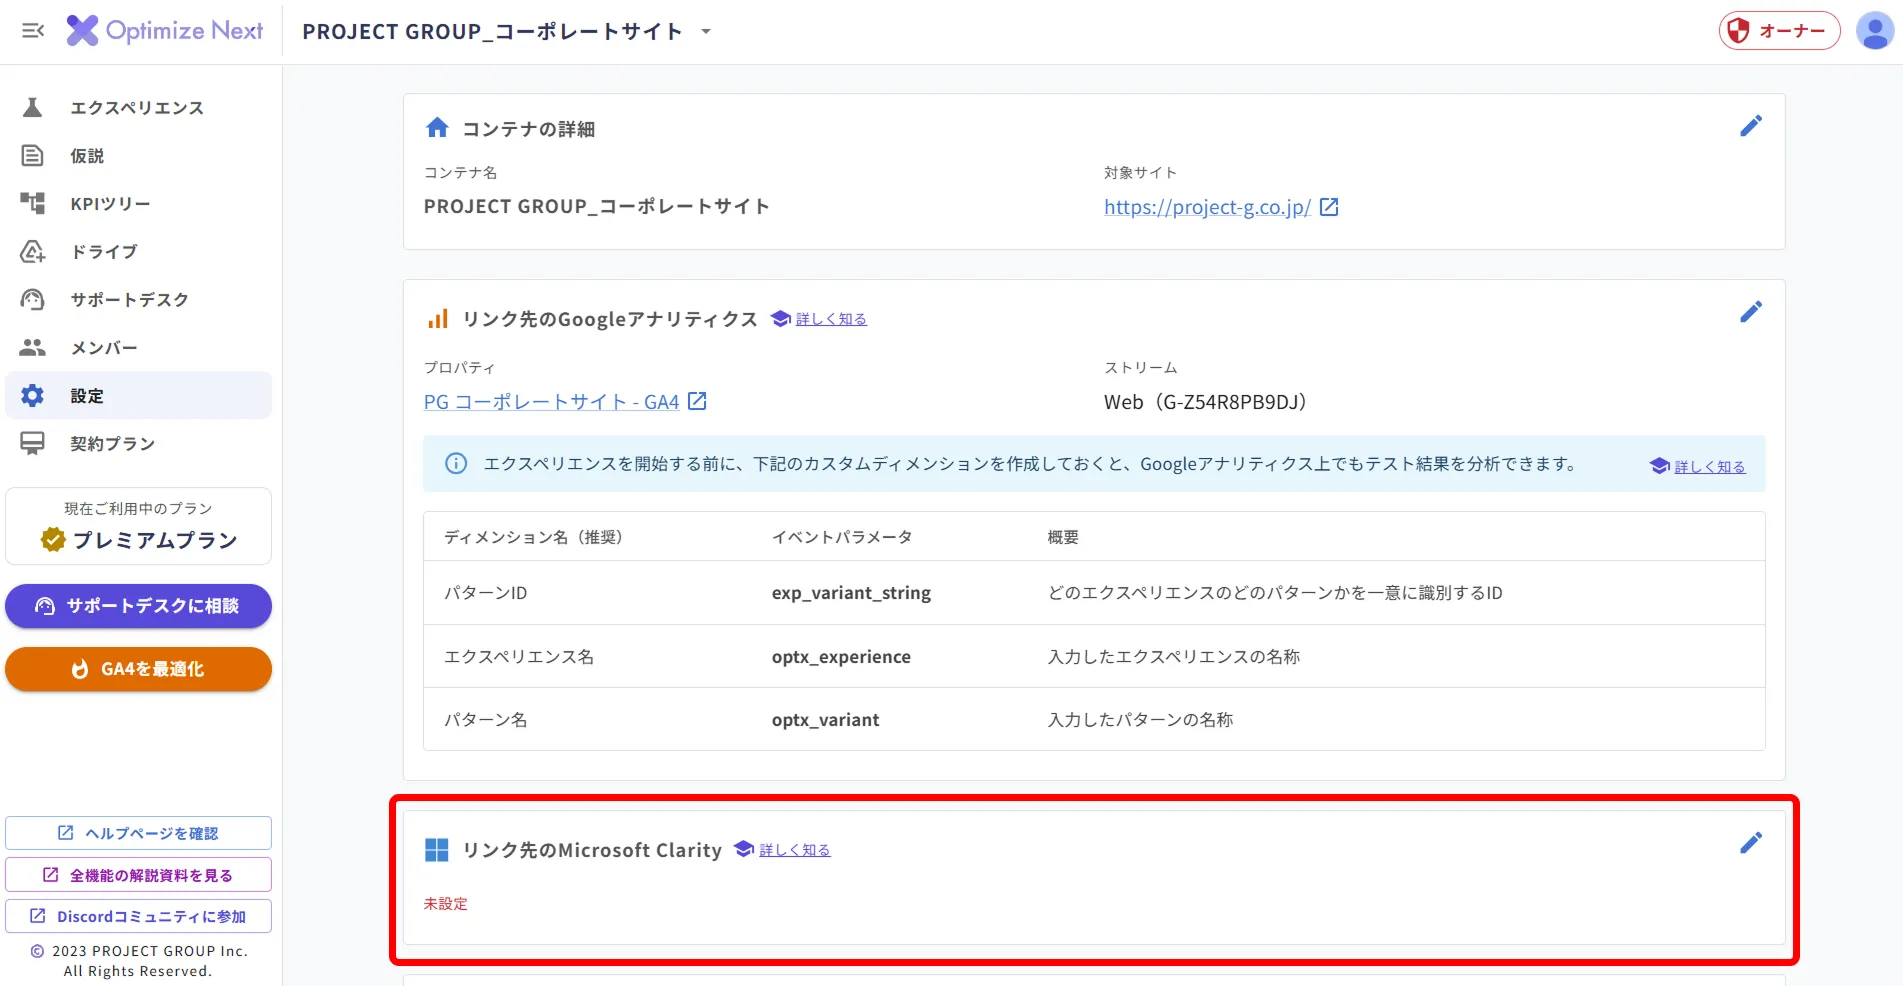Open the user profile avatar icon
1903x986 pixels.
1875,31
